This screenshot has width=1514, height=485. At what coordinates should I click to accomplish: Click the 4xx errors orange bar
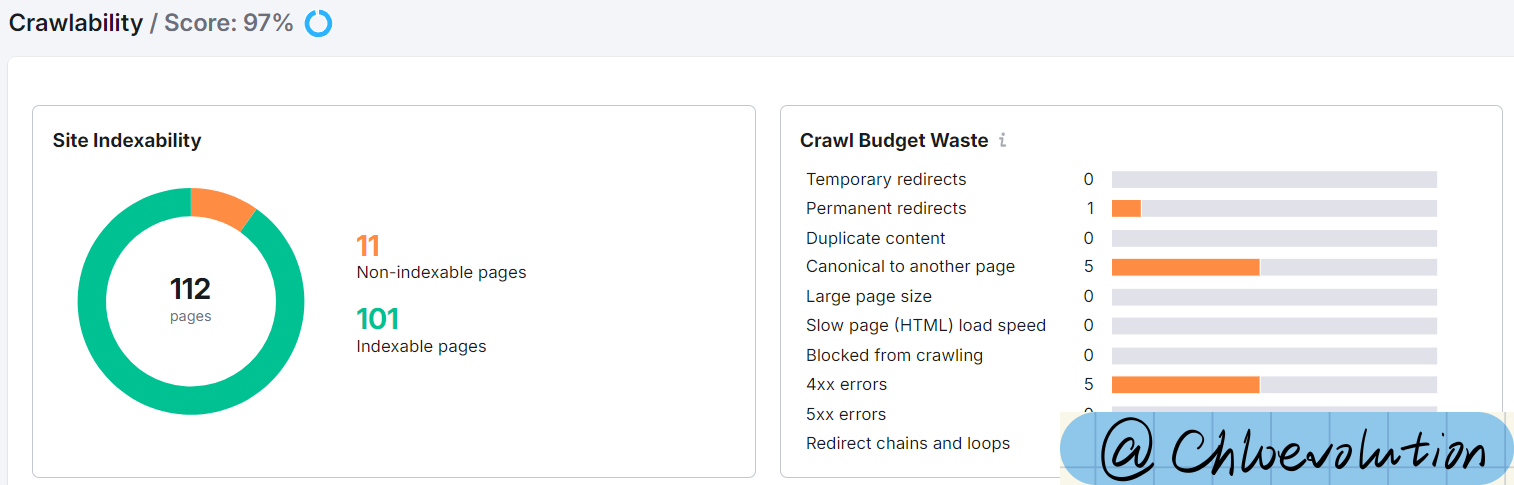1185,385
